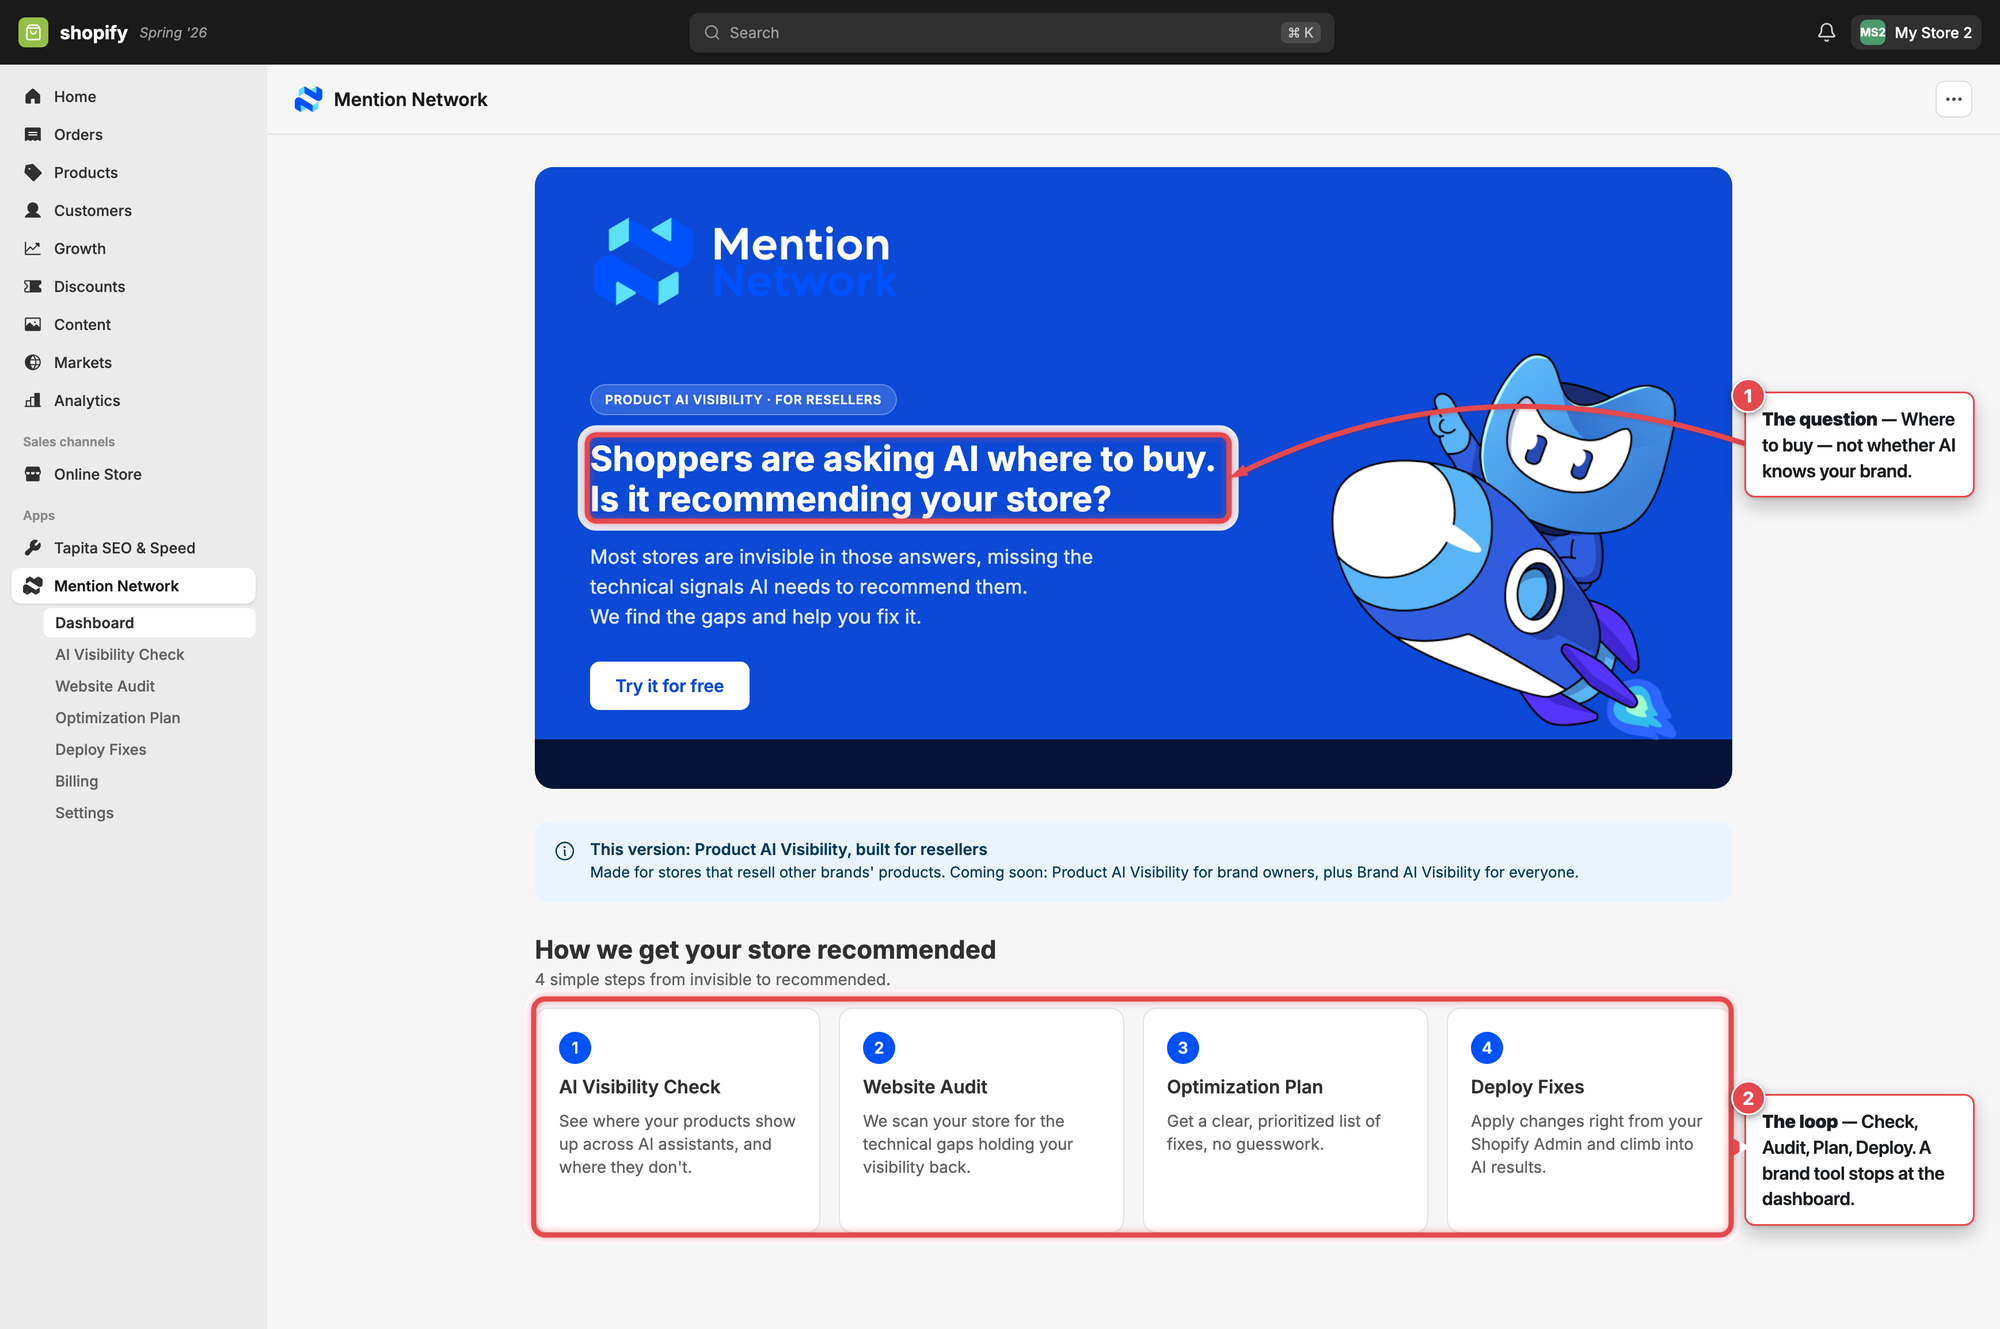The height and width of the screenshot is (1329, 2000).
Task: Open notifications with the bell icon
Action: [x=1826, y=32]
